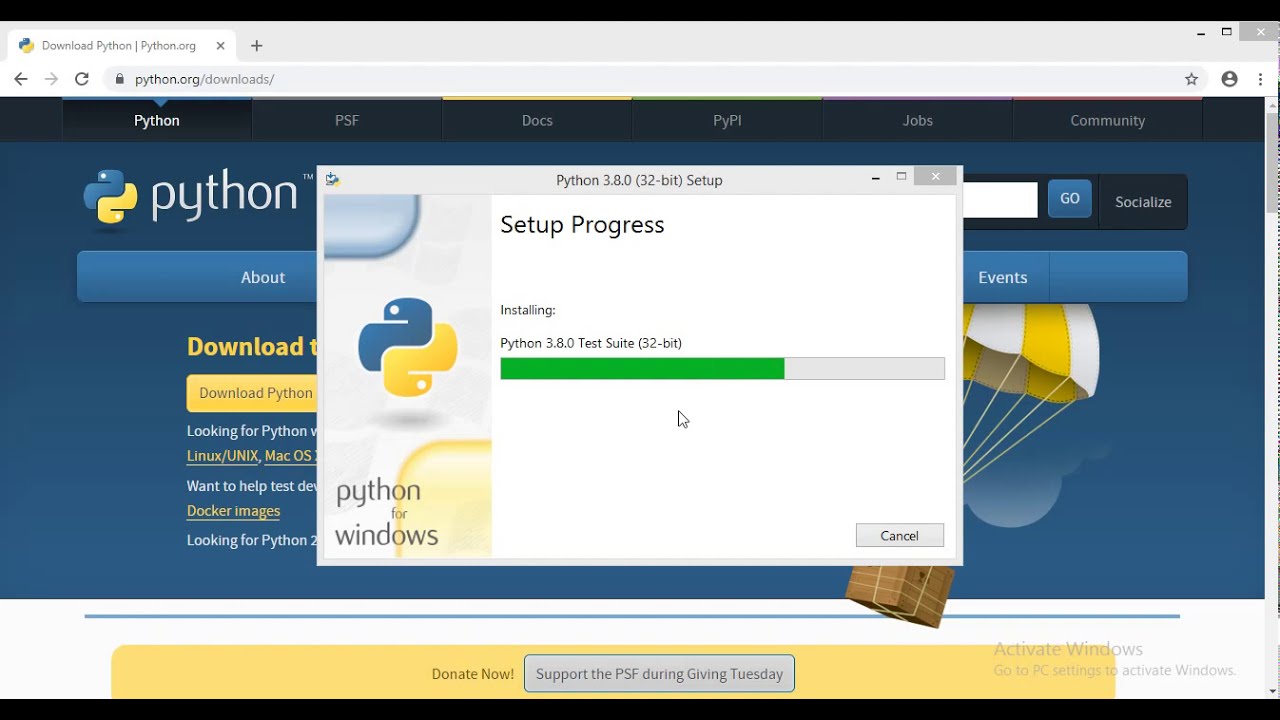
Task: Follow the Mac OS link
Action: [291, 456]
